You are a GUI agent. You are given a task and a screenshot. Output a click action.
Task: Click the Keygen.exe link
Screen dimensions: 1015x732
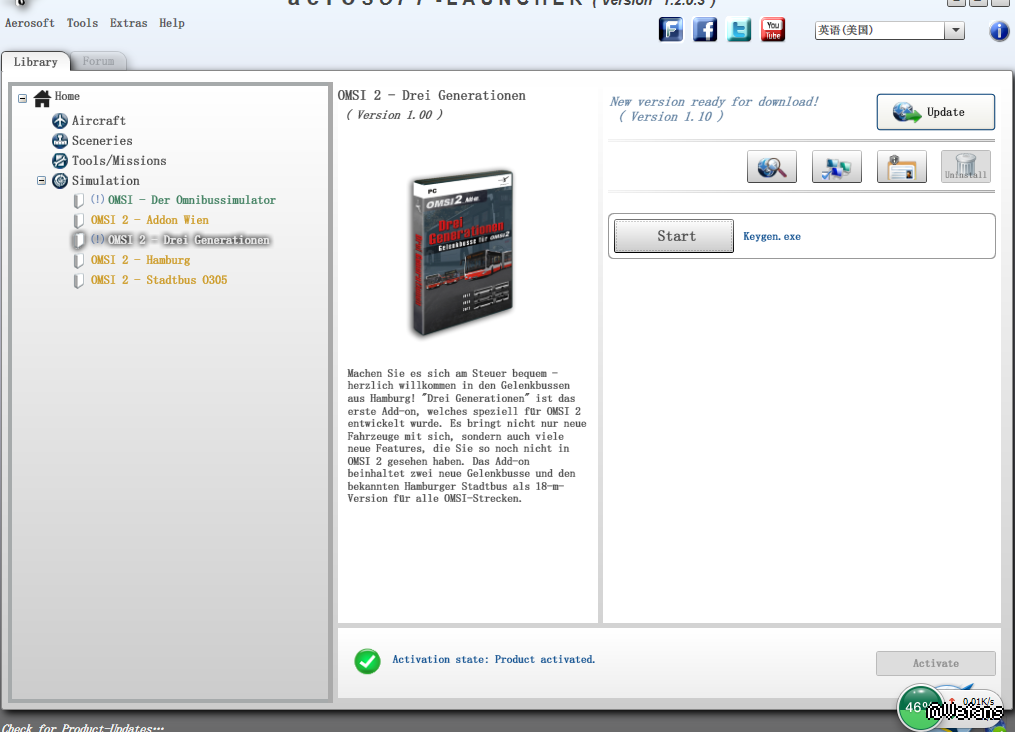point(772,237)
